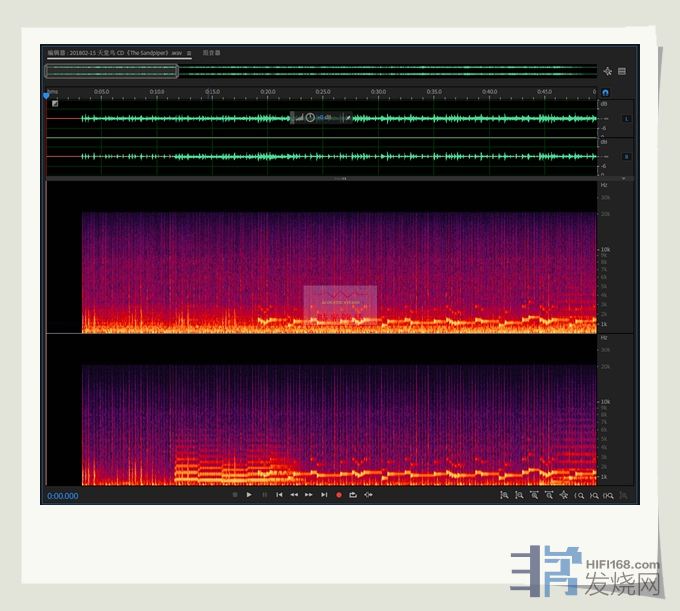Click the first zoom button in the zoom toolbar
This screenshot has width=680, height=611.
[x=504, y=495]
